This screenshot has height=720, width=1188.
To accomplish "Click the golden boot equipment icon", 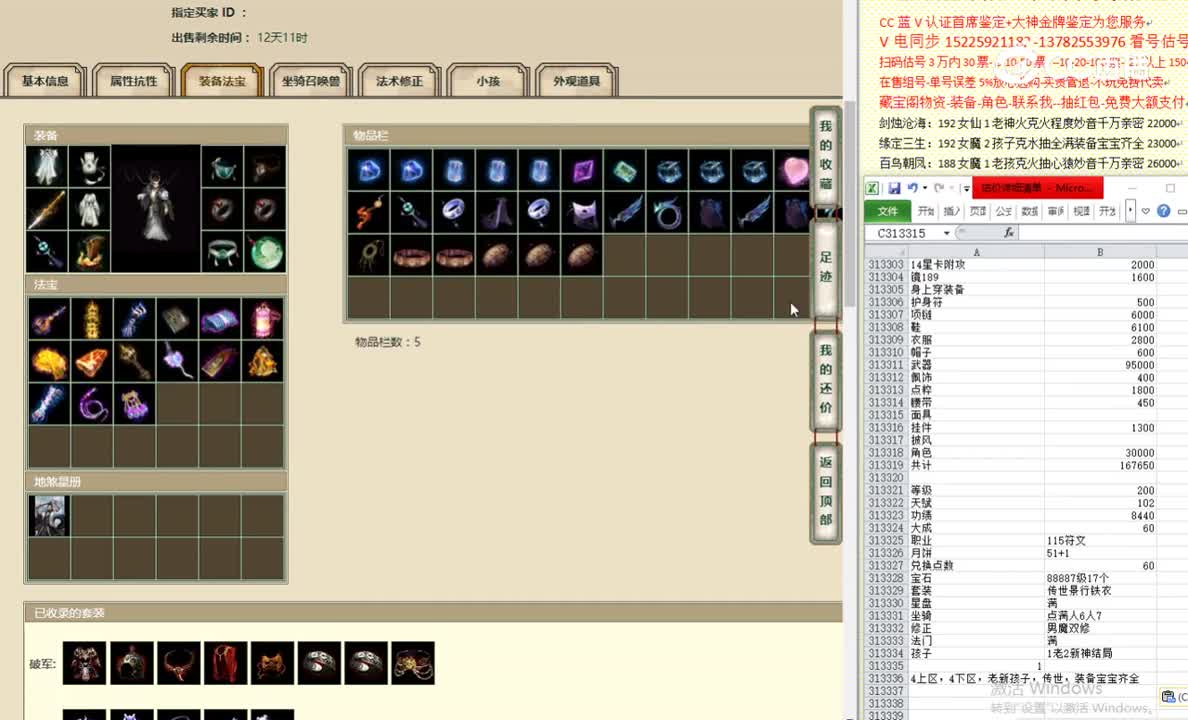I will click(x=89, y=252).
